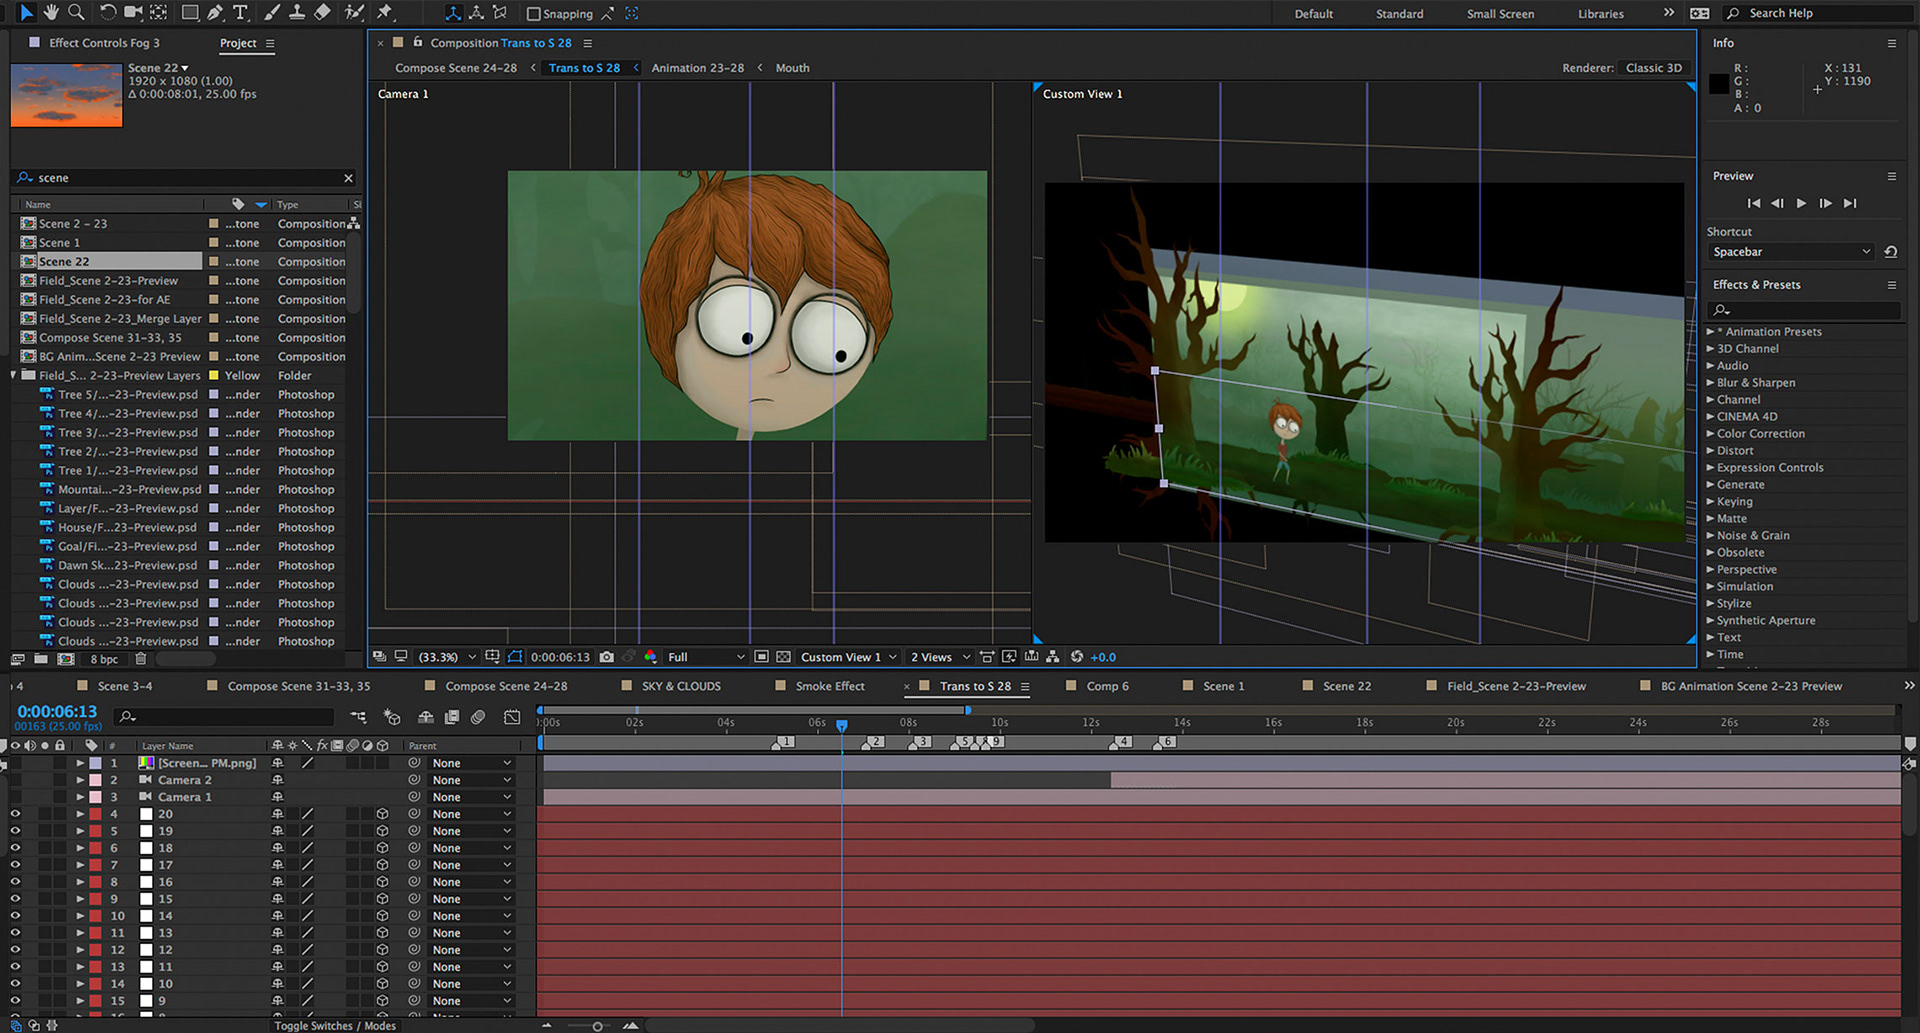Click the Yellow label swatch of folder

click(x=213, y=376)
